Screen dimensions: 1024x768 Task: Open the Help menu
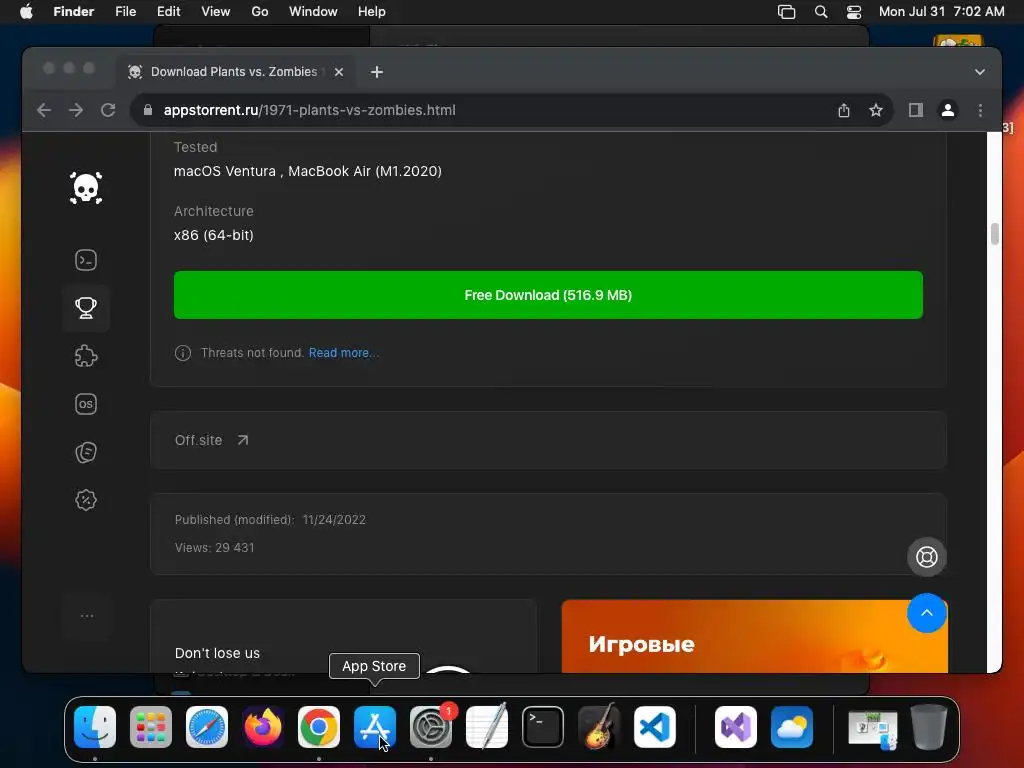point(372,12)
